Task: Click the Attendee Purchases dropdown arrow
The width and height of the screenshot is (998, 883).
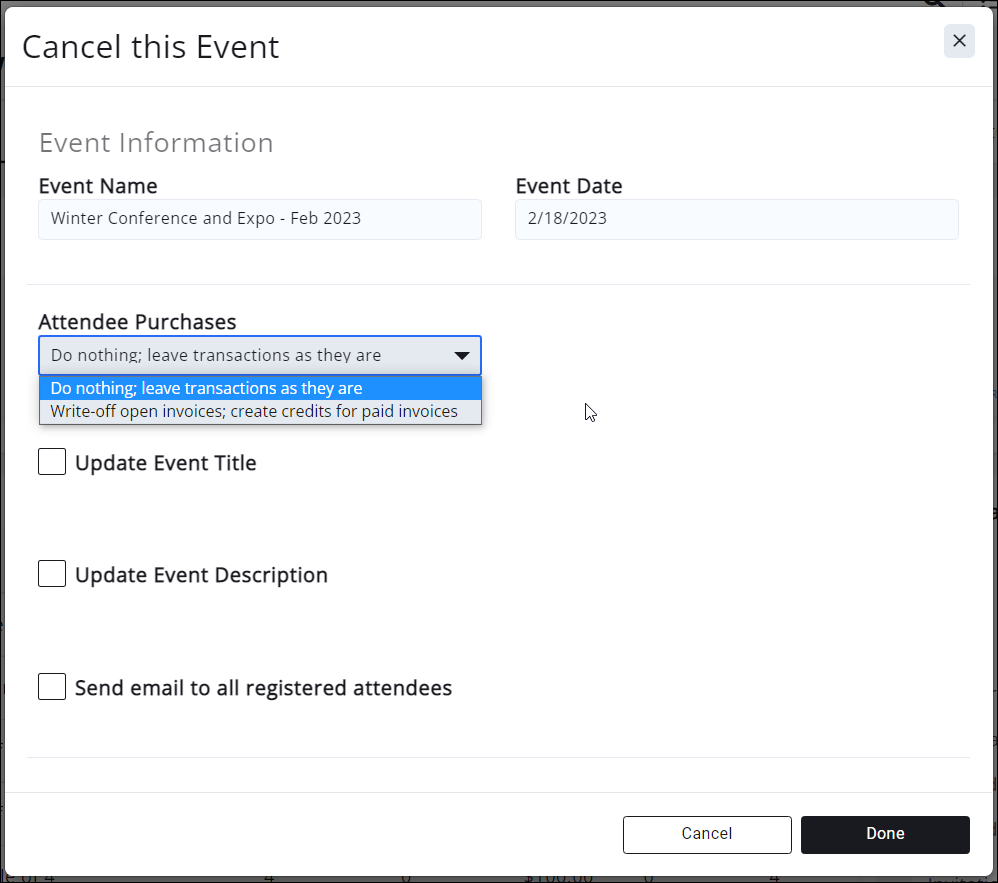Action: click(x=462, y=355)
